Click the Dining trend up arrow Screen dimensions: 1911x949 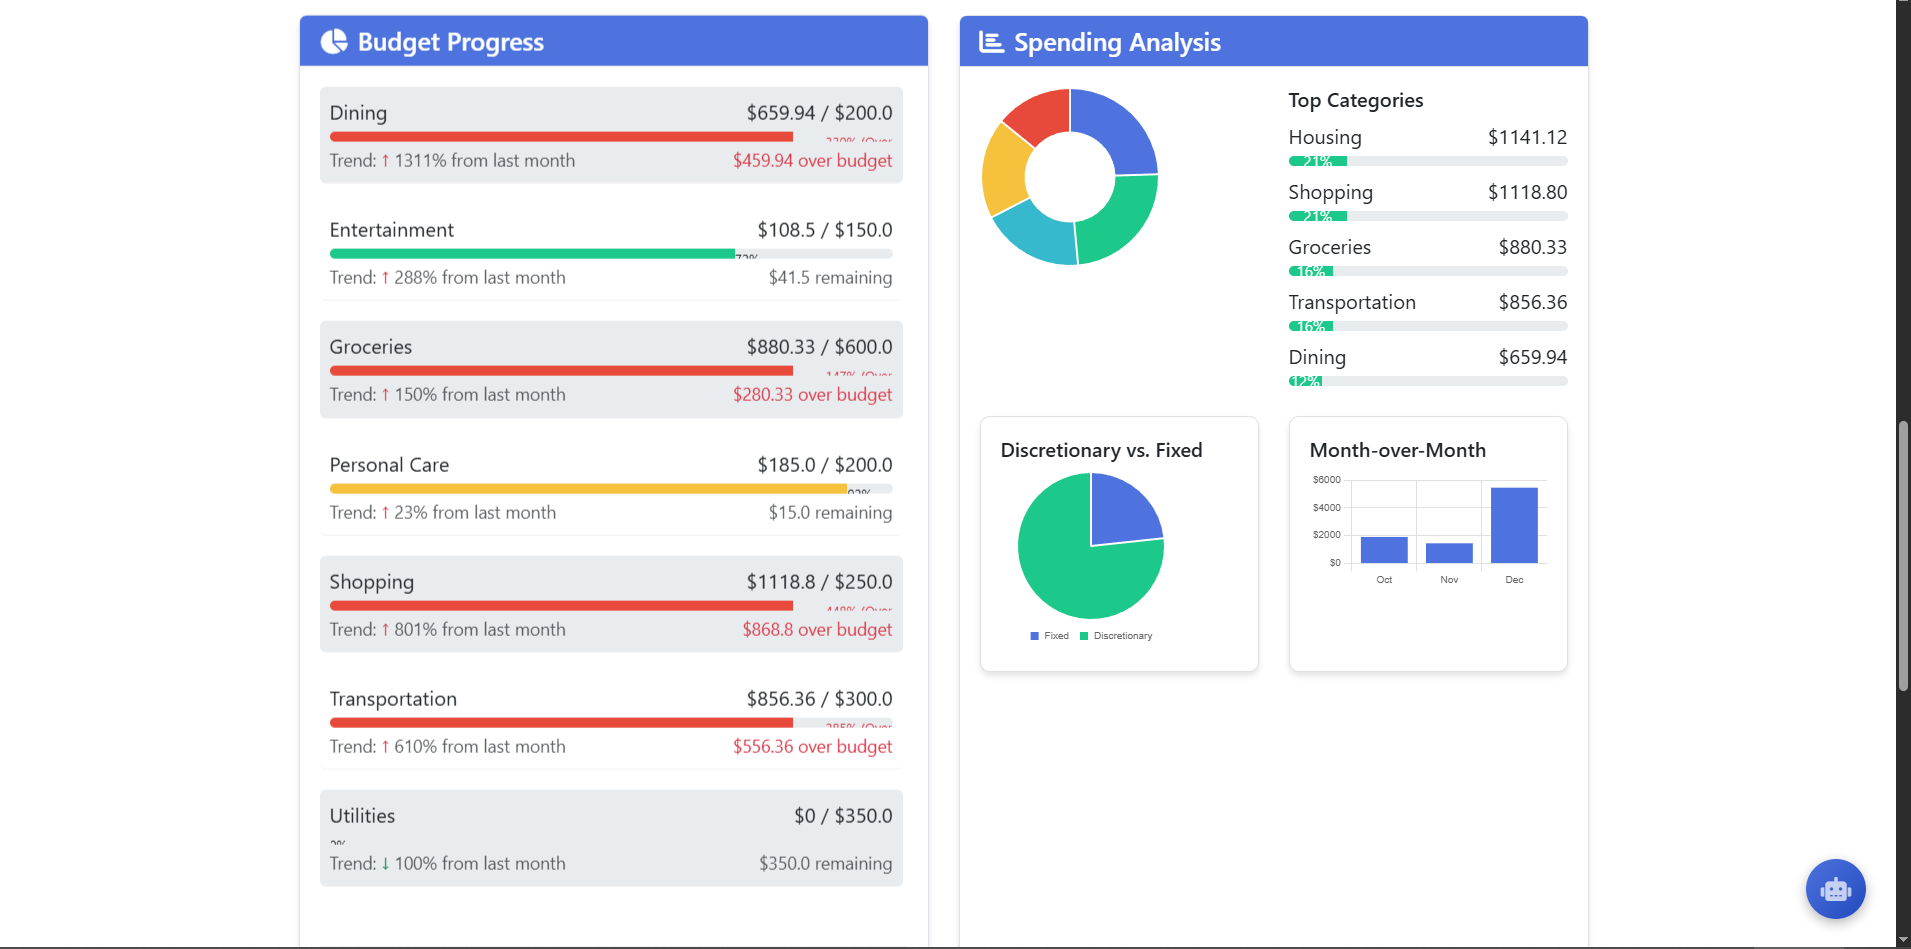(x=385, y=161)
